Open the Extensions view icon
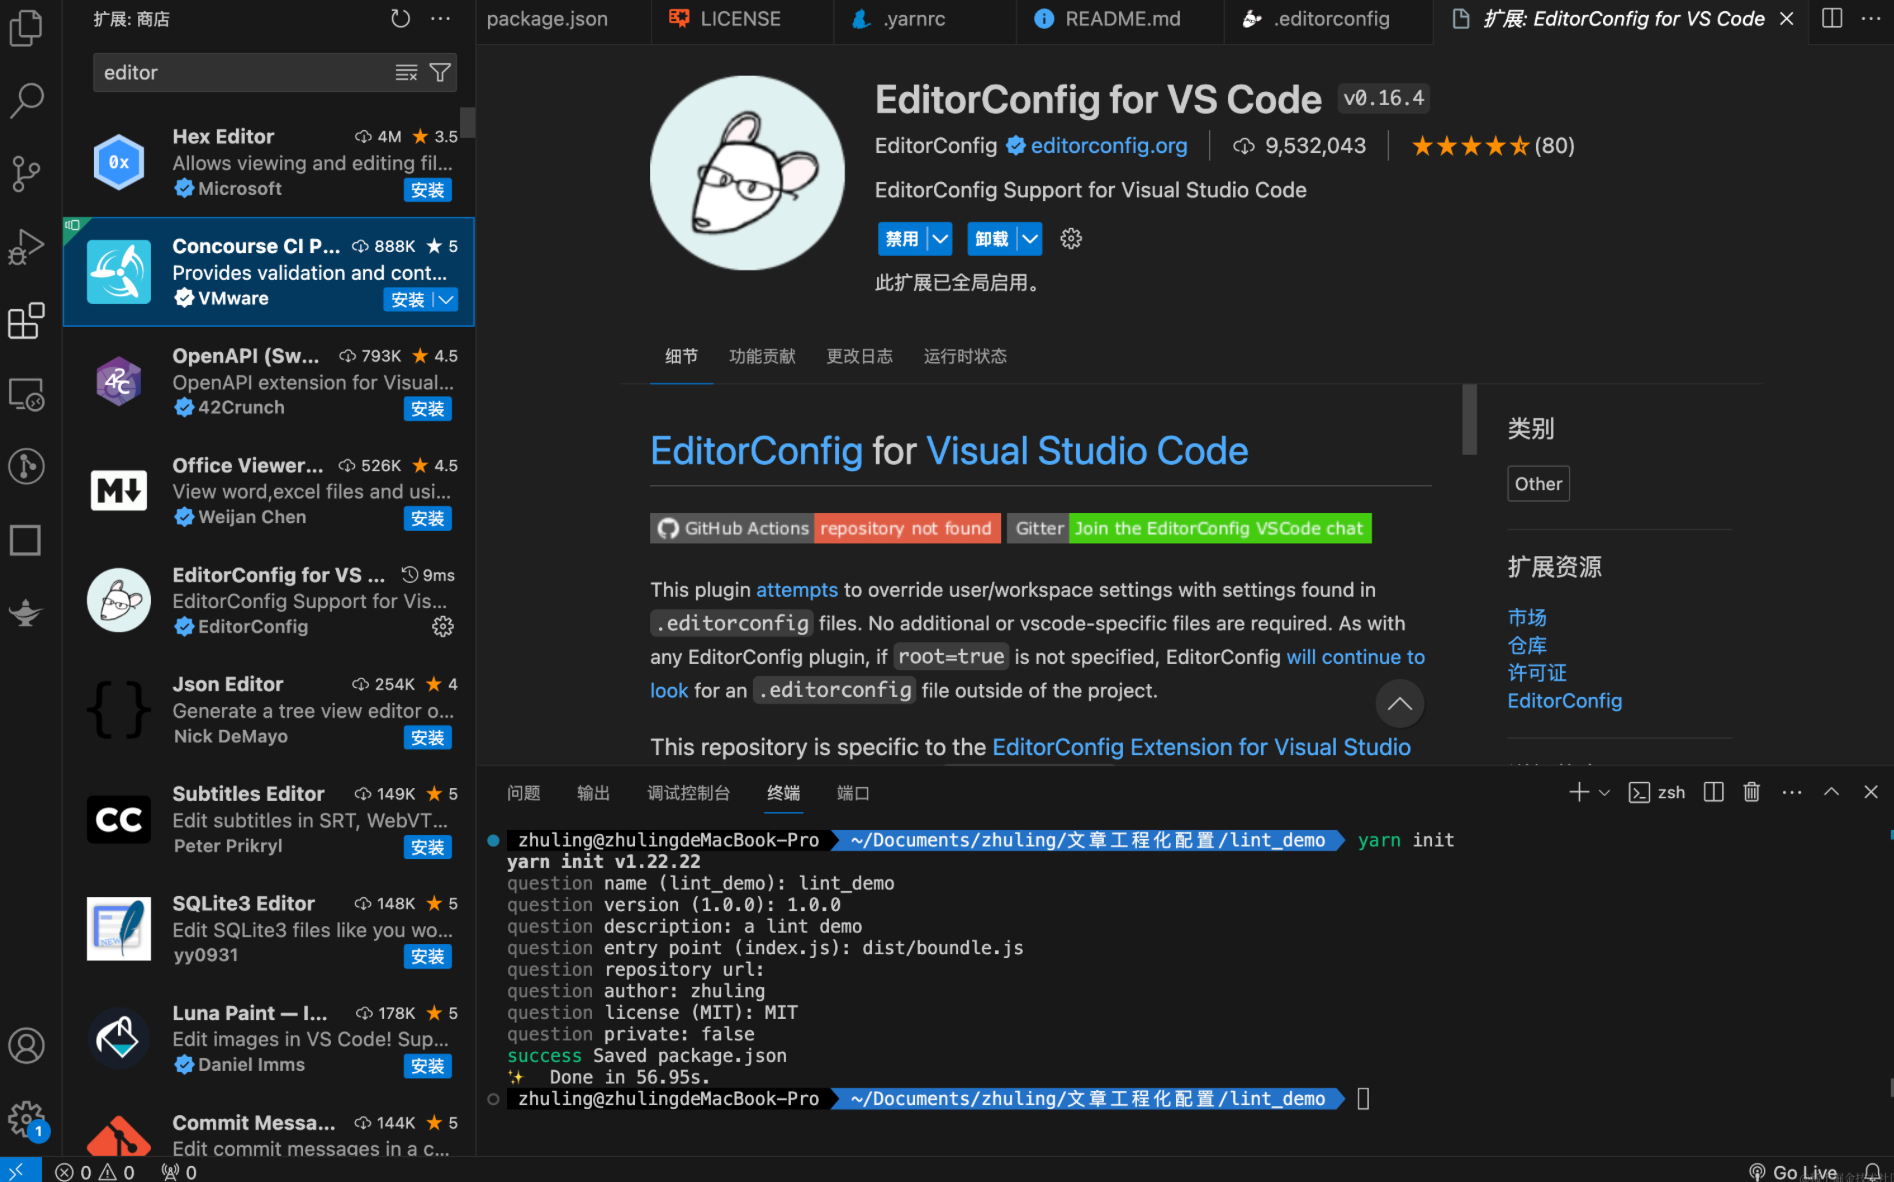Image resolution: width=1894 pixels, height=1182 pixels. point(26,320)
